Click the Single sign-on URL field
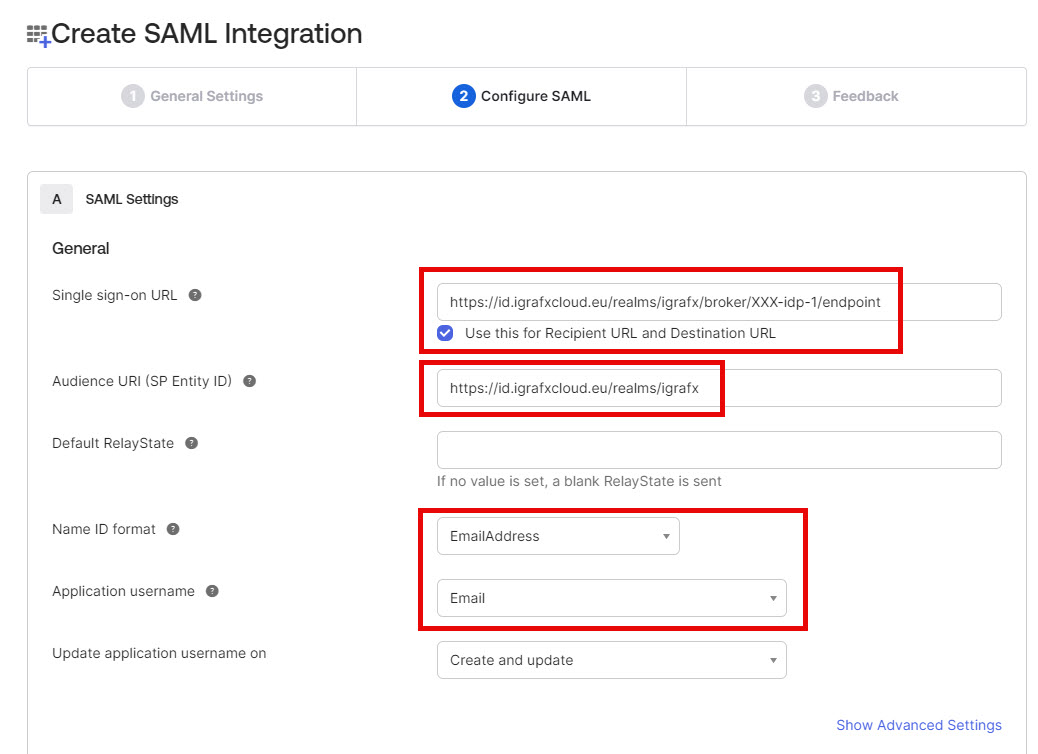 [718, 302]
